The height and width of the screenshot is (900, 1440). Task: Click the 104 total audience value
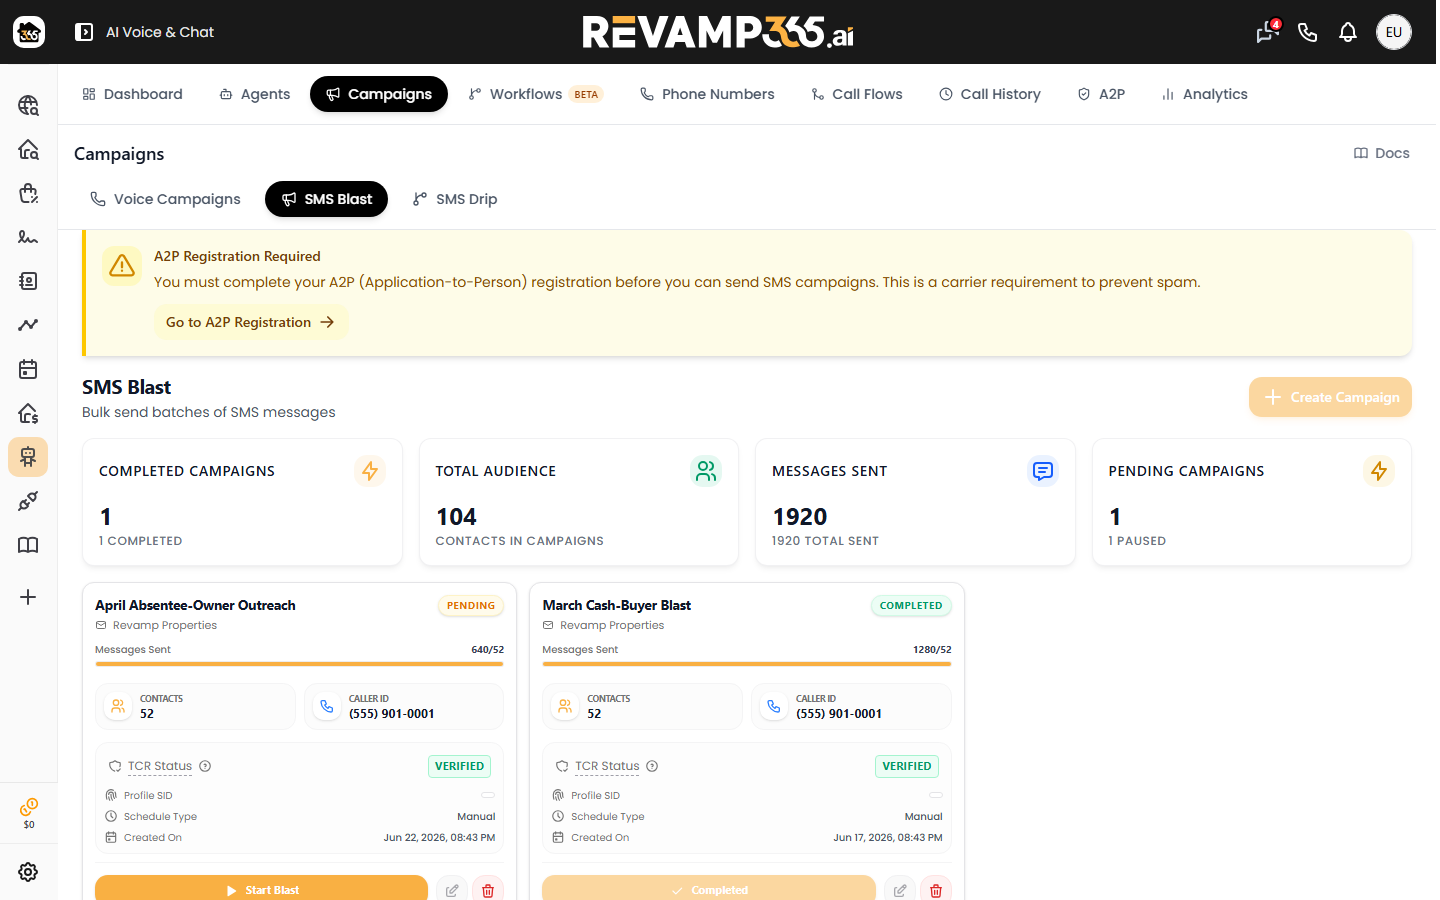(456, 517)
